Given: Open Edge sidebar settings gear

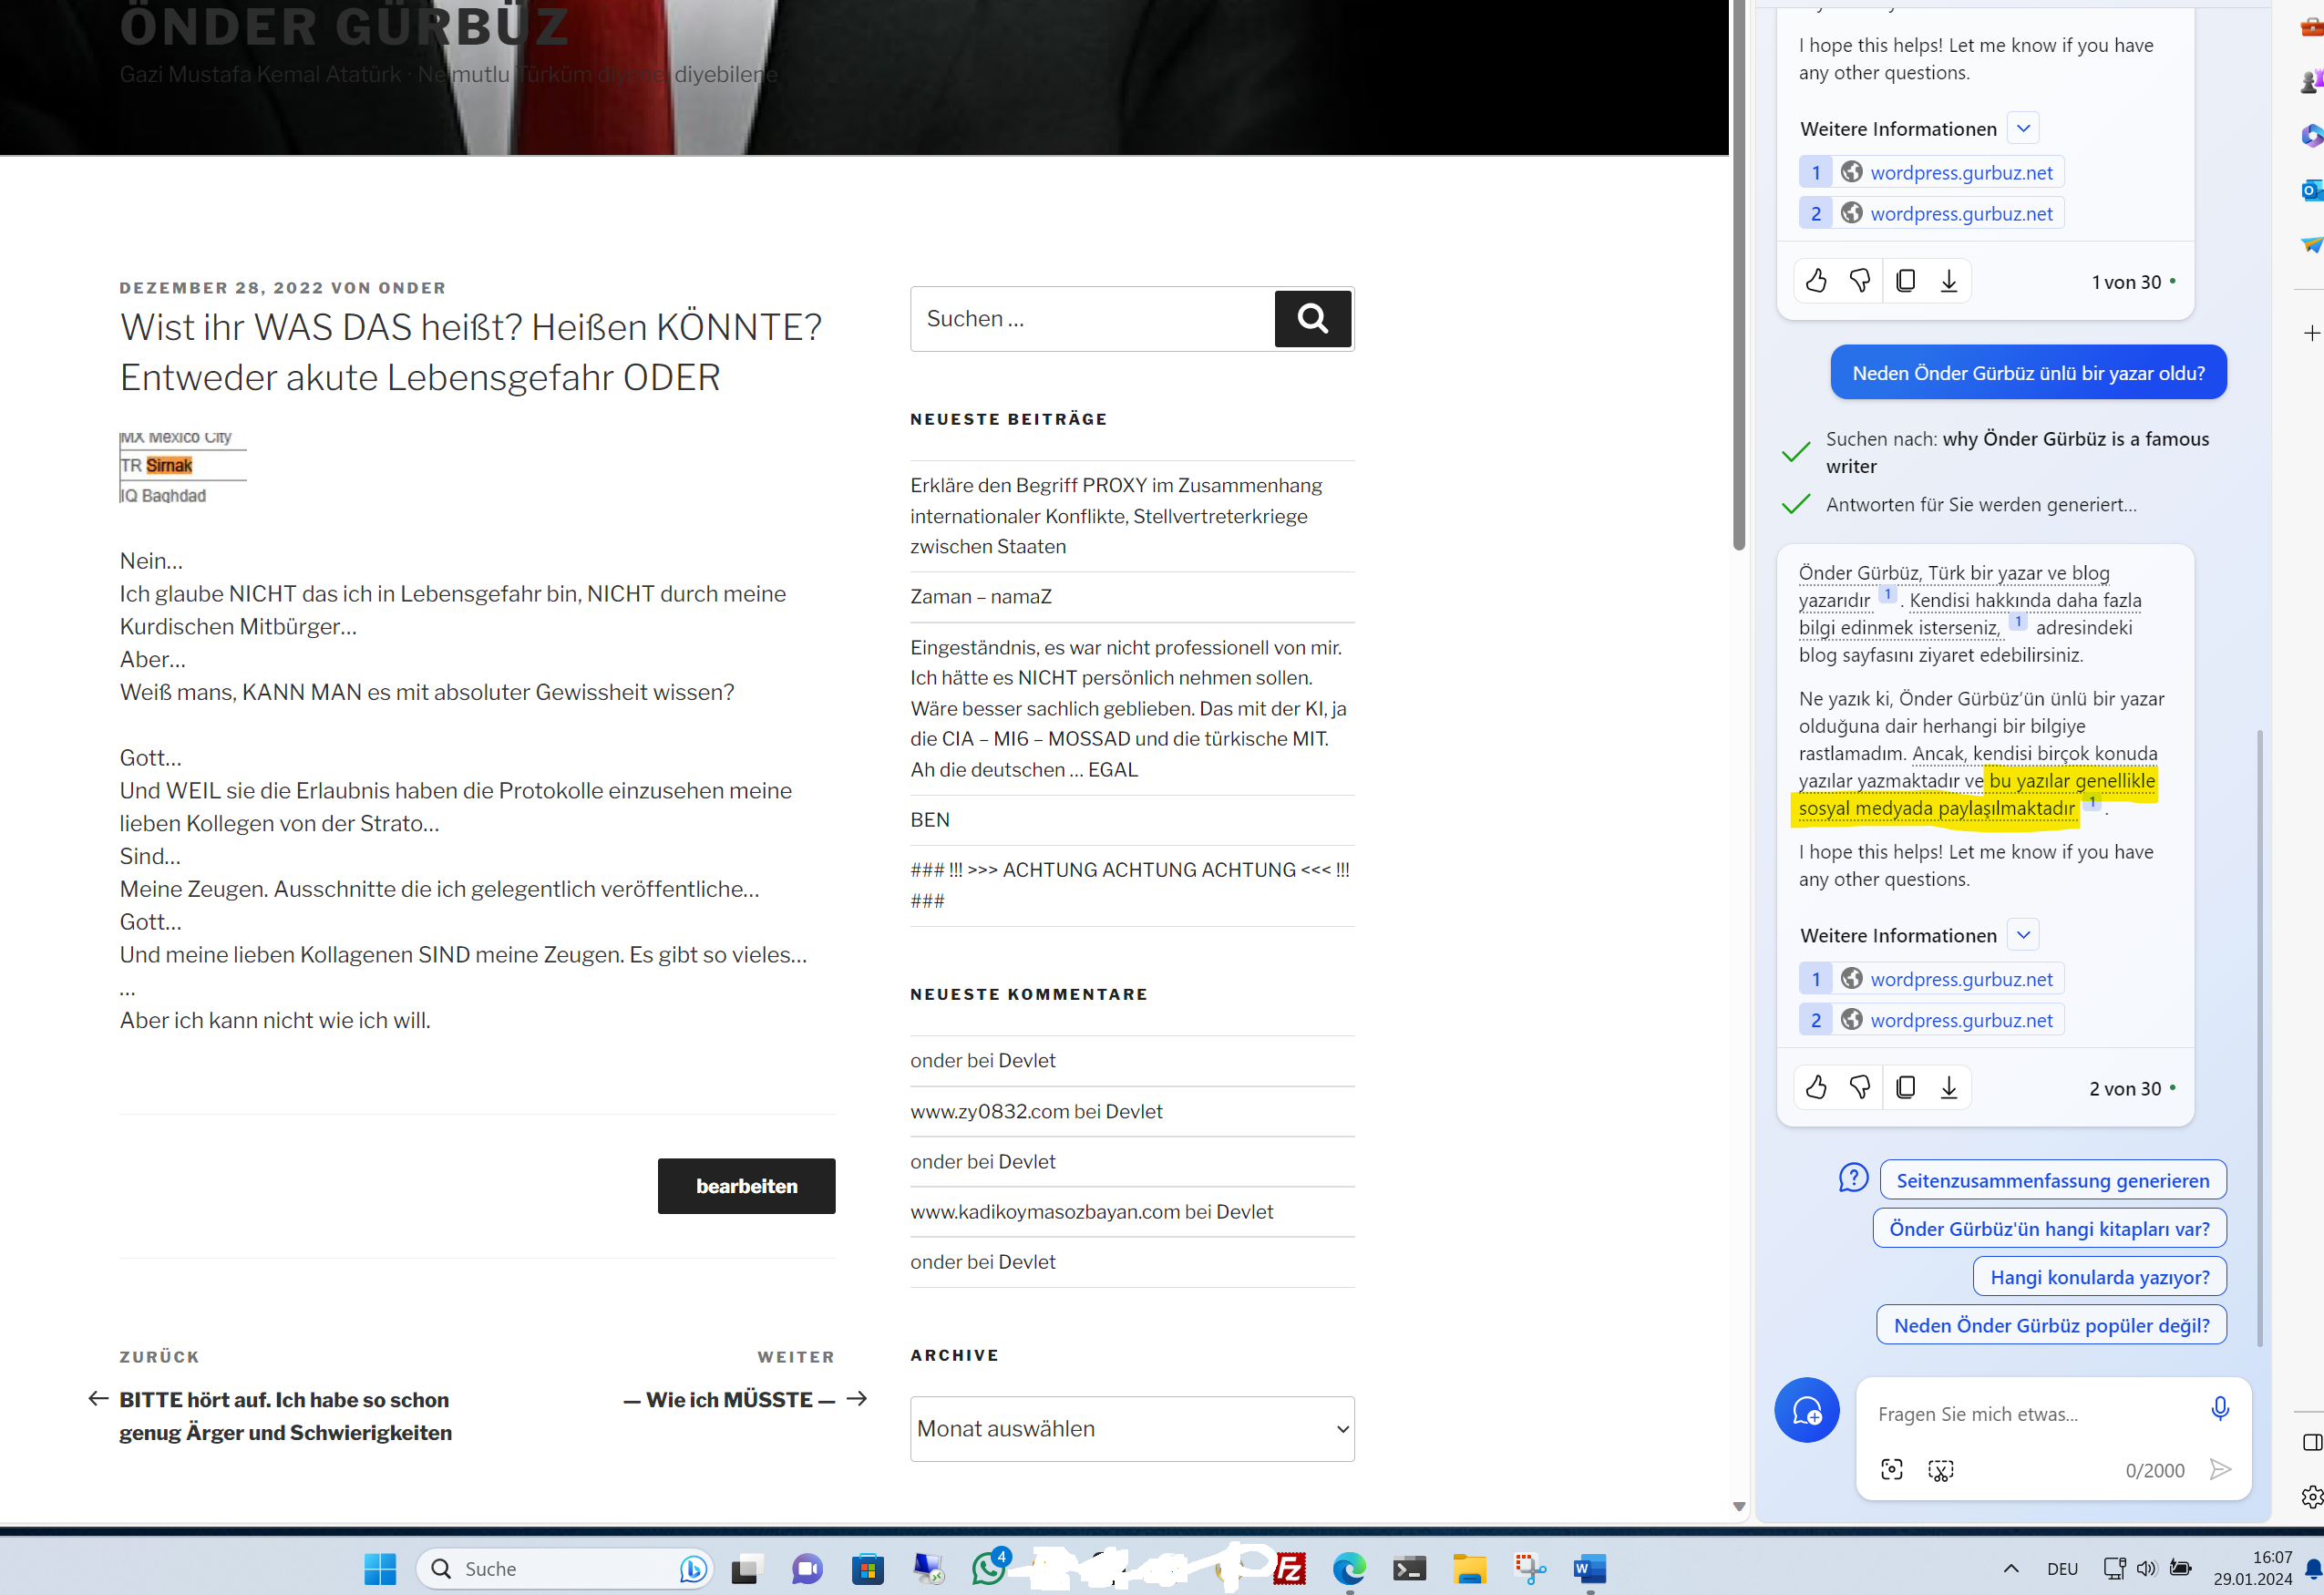Looking at the screenshot, I should [x=2312, y=1497].
